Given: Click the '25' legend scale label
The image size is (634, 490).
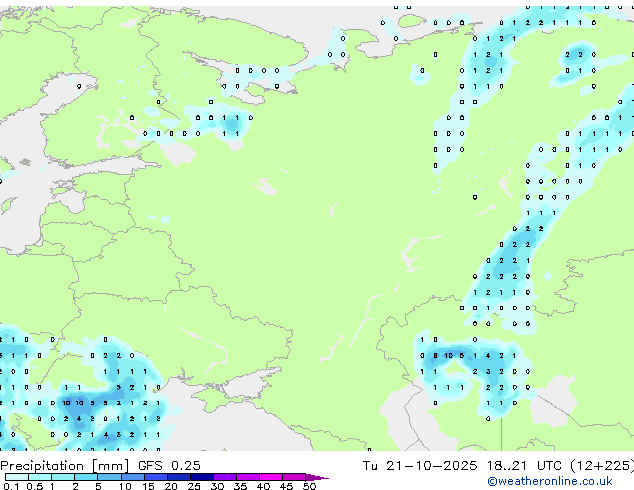Looking at the screenshot, I should (x=194, y=486).
